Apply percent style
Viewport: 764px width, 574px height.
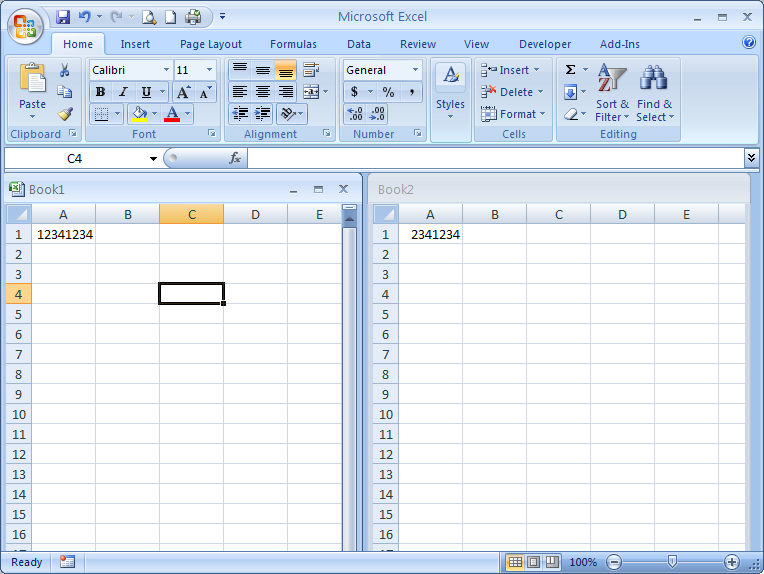tap(388, 92)
